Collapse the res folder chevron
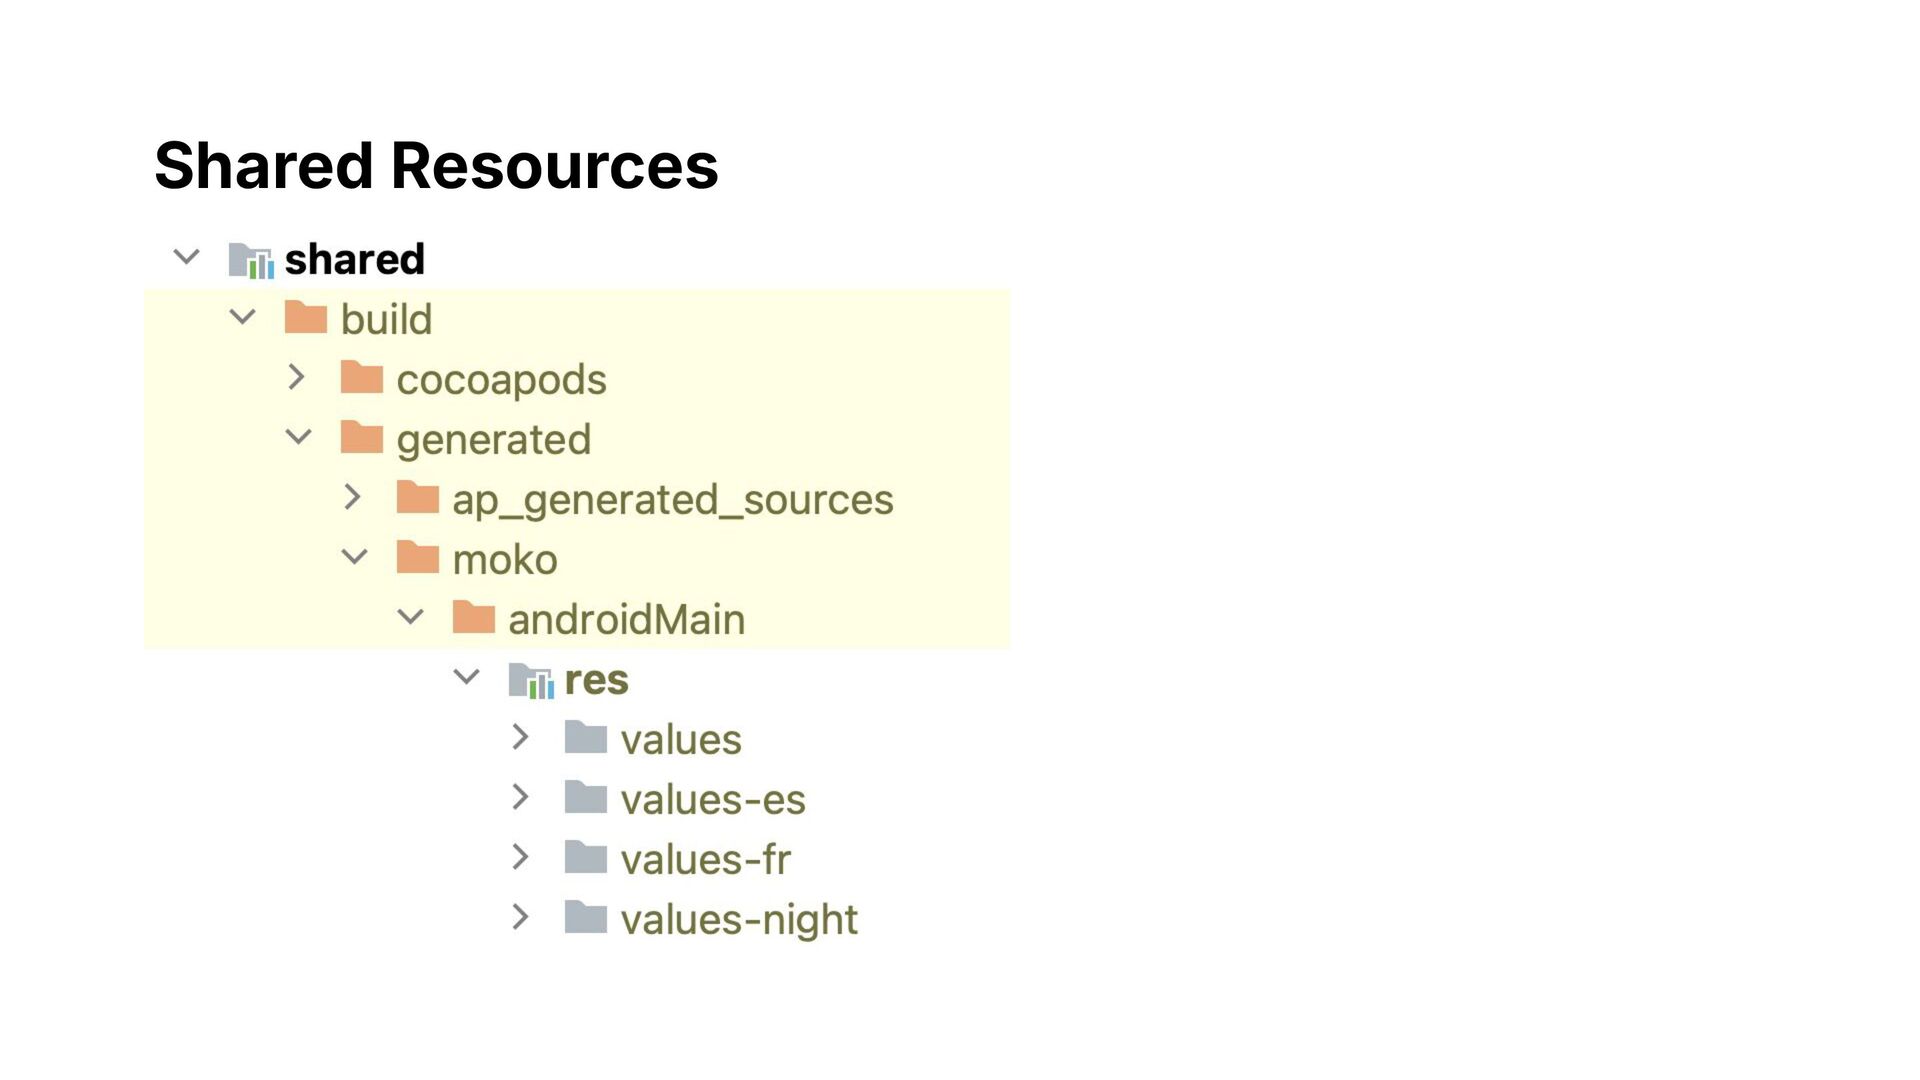The image size is (1920, 1080). (467, 677)
